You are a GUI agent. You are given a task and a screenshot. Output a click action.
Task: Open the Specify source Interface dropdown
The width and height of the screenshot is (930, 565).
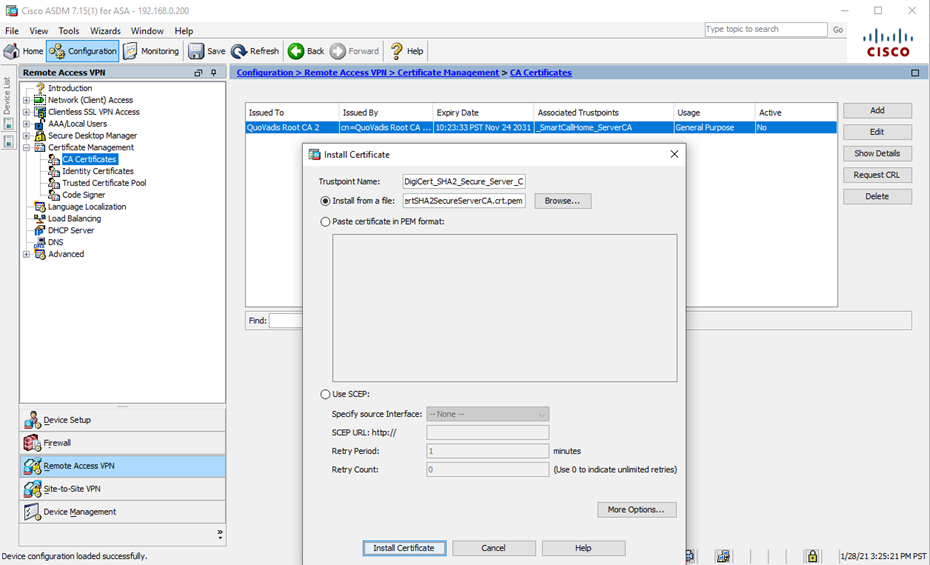[488, 414]
